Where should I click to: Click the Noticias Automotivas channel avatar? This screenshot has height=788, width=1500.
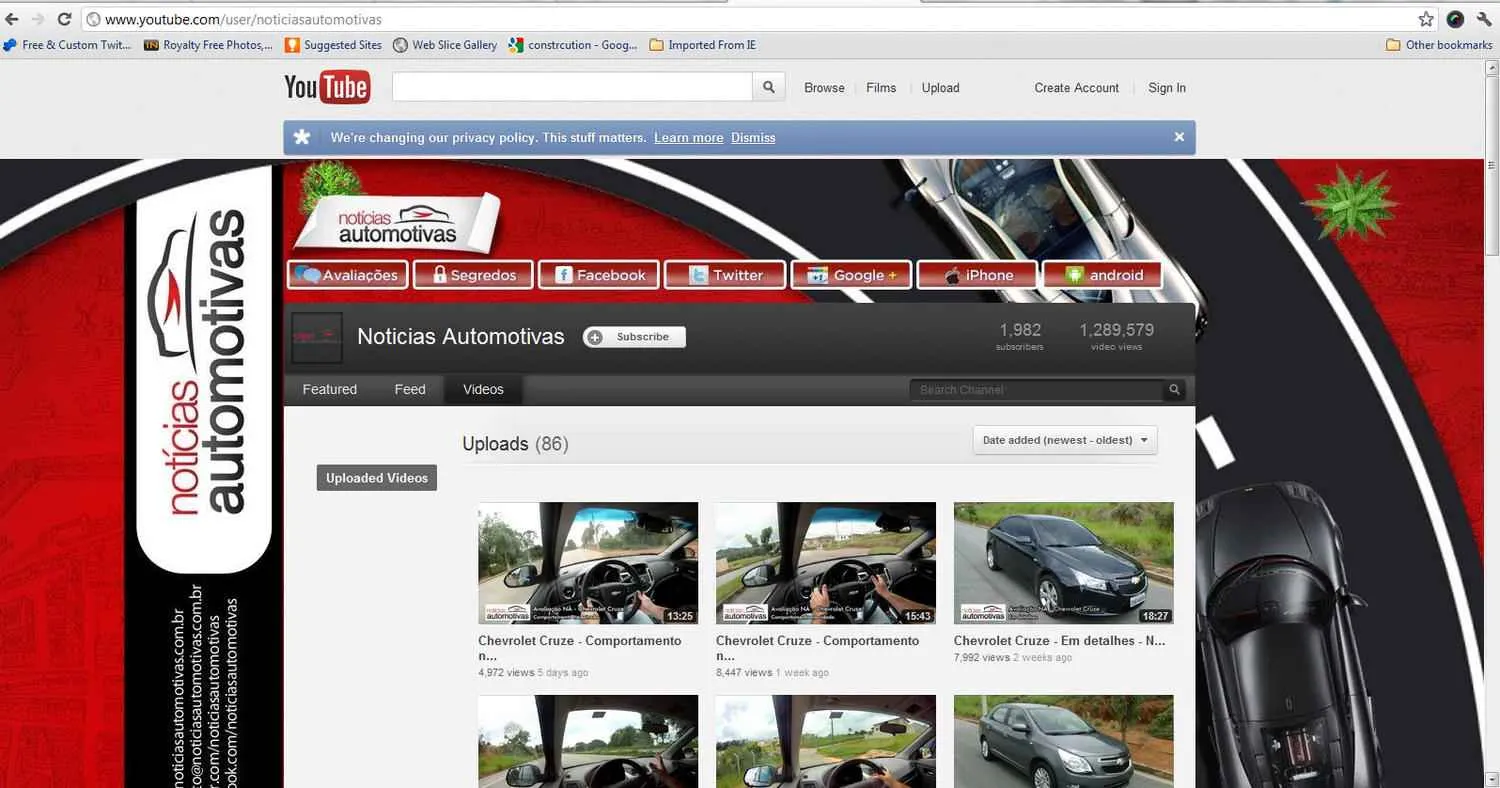317,338
